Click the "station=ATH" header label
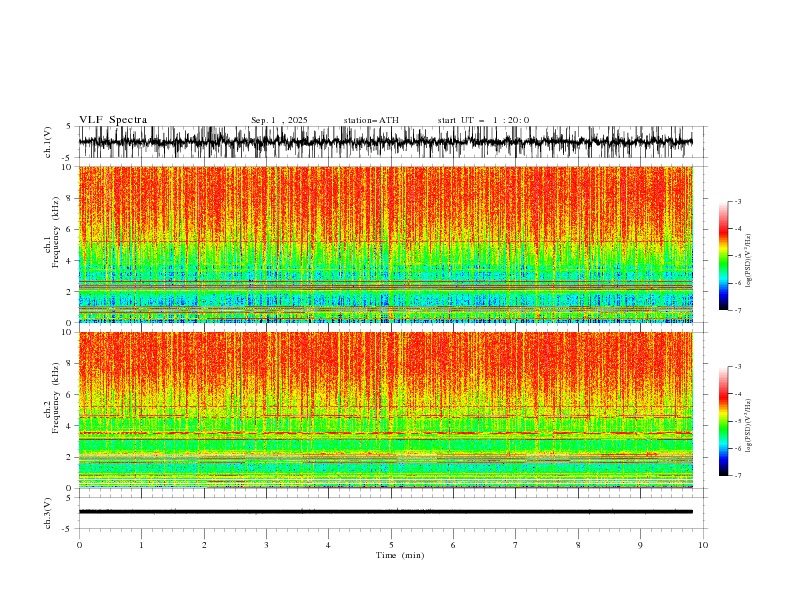This screenshot has height=612, width=792. [x=371, y=120]
